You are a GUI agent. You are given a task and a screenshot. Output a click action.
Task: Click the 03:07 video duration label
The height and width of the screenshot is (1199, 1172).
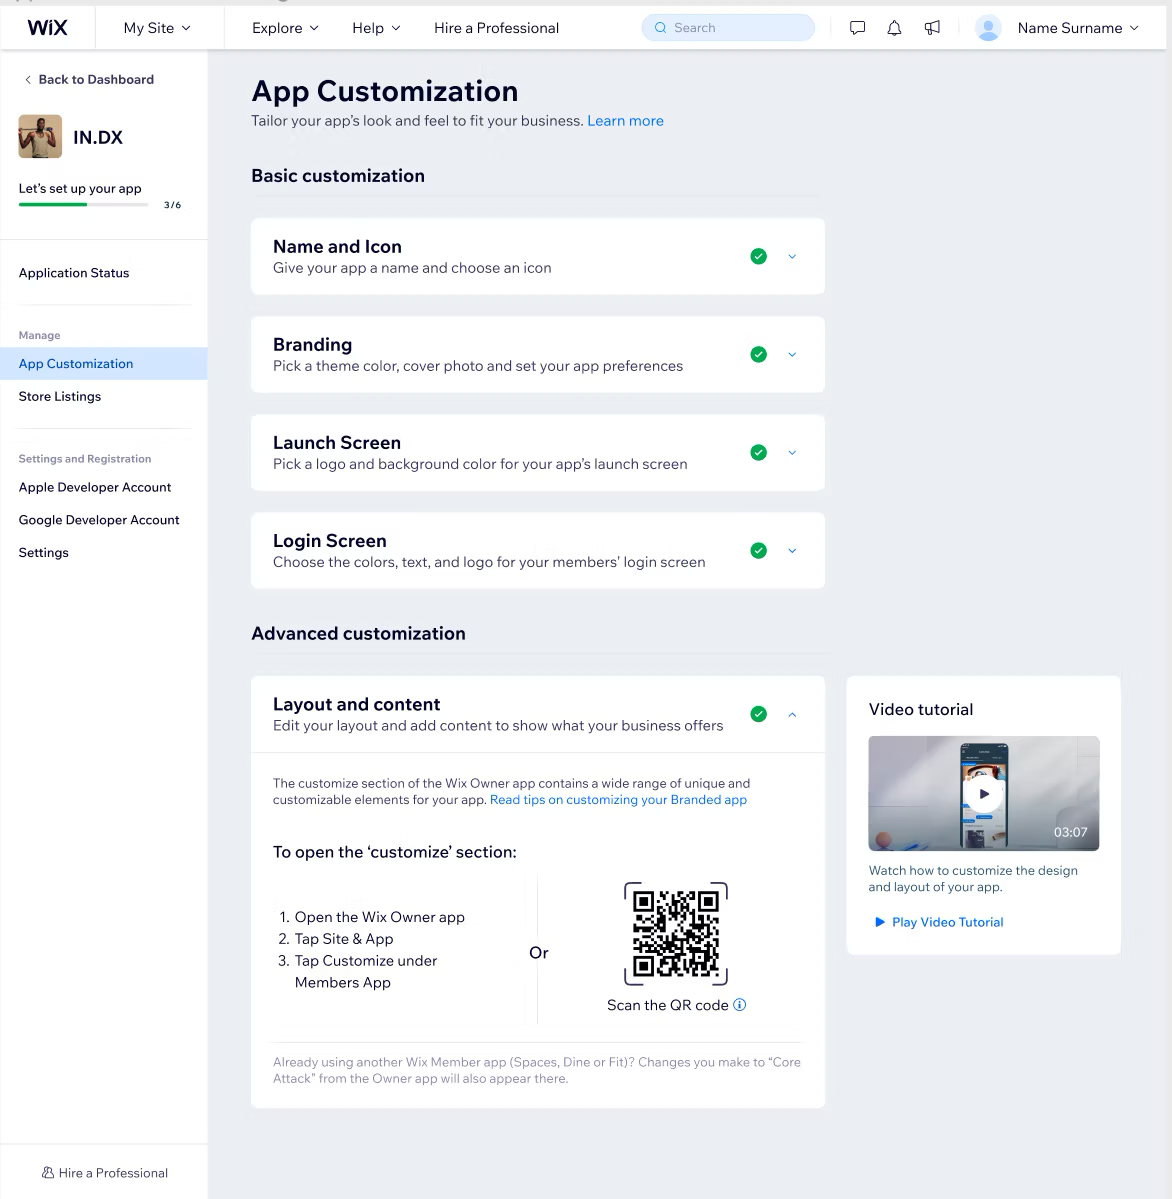(1070, 832)
